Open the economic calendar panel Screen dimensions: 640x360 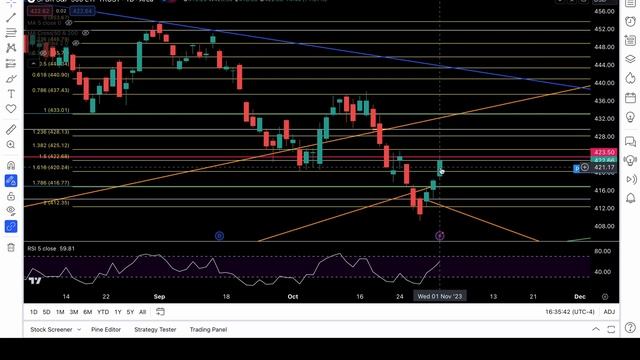coord(630,98)
